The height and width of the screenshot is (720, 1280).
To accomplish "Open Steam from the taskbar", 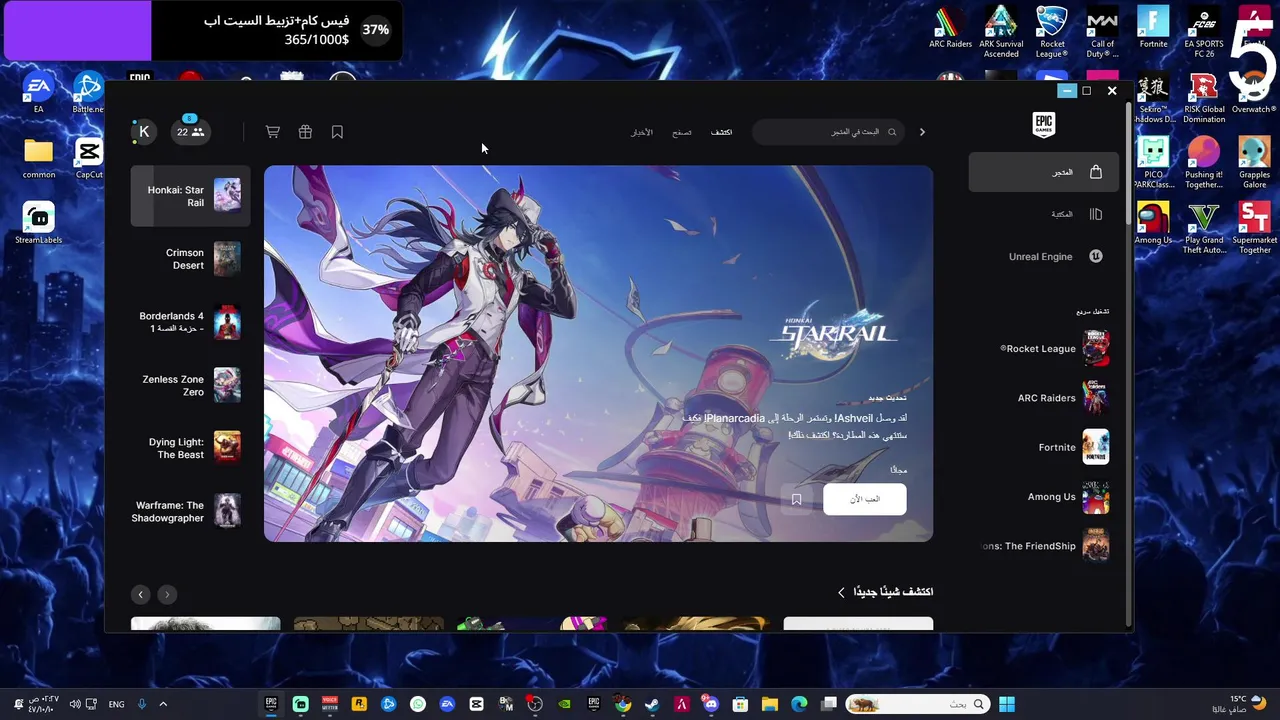I will pyautogui.click(x=652, y=704).
